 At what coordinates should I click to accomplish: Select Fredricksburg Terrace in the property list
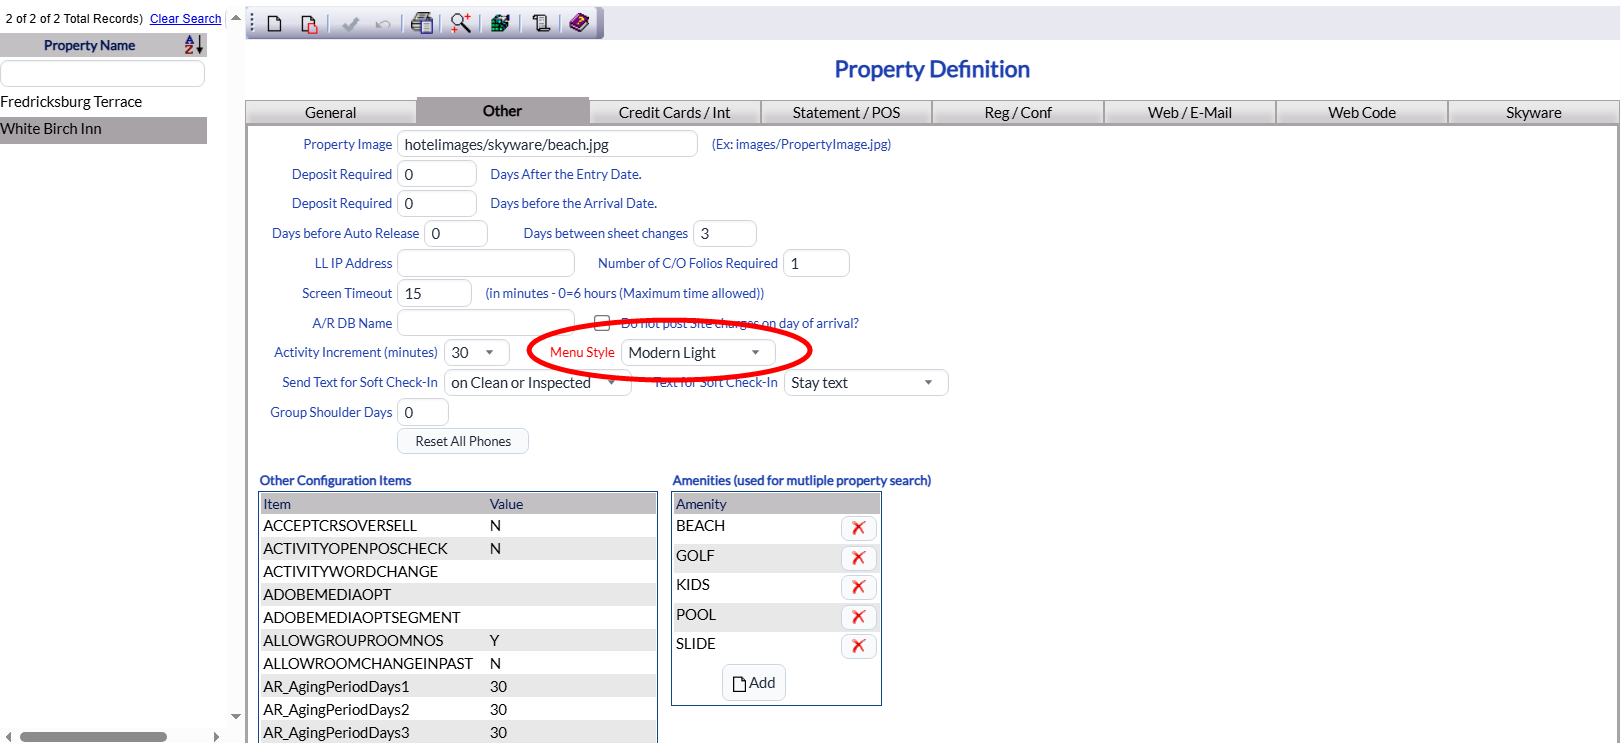(x=71, y=102)
